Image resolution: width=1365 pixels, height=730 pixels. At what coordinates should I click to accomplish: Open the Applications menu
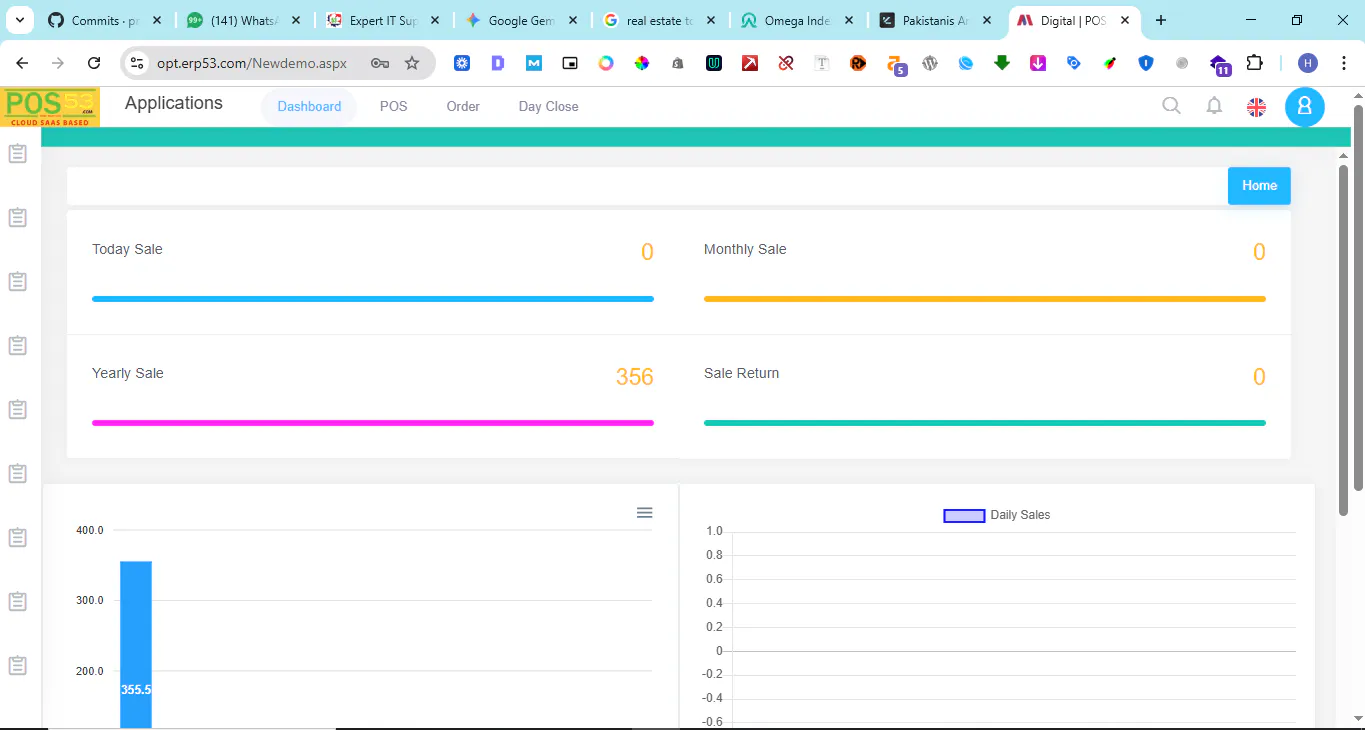click(174, 103)
